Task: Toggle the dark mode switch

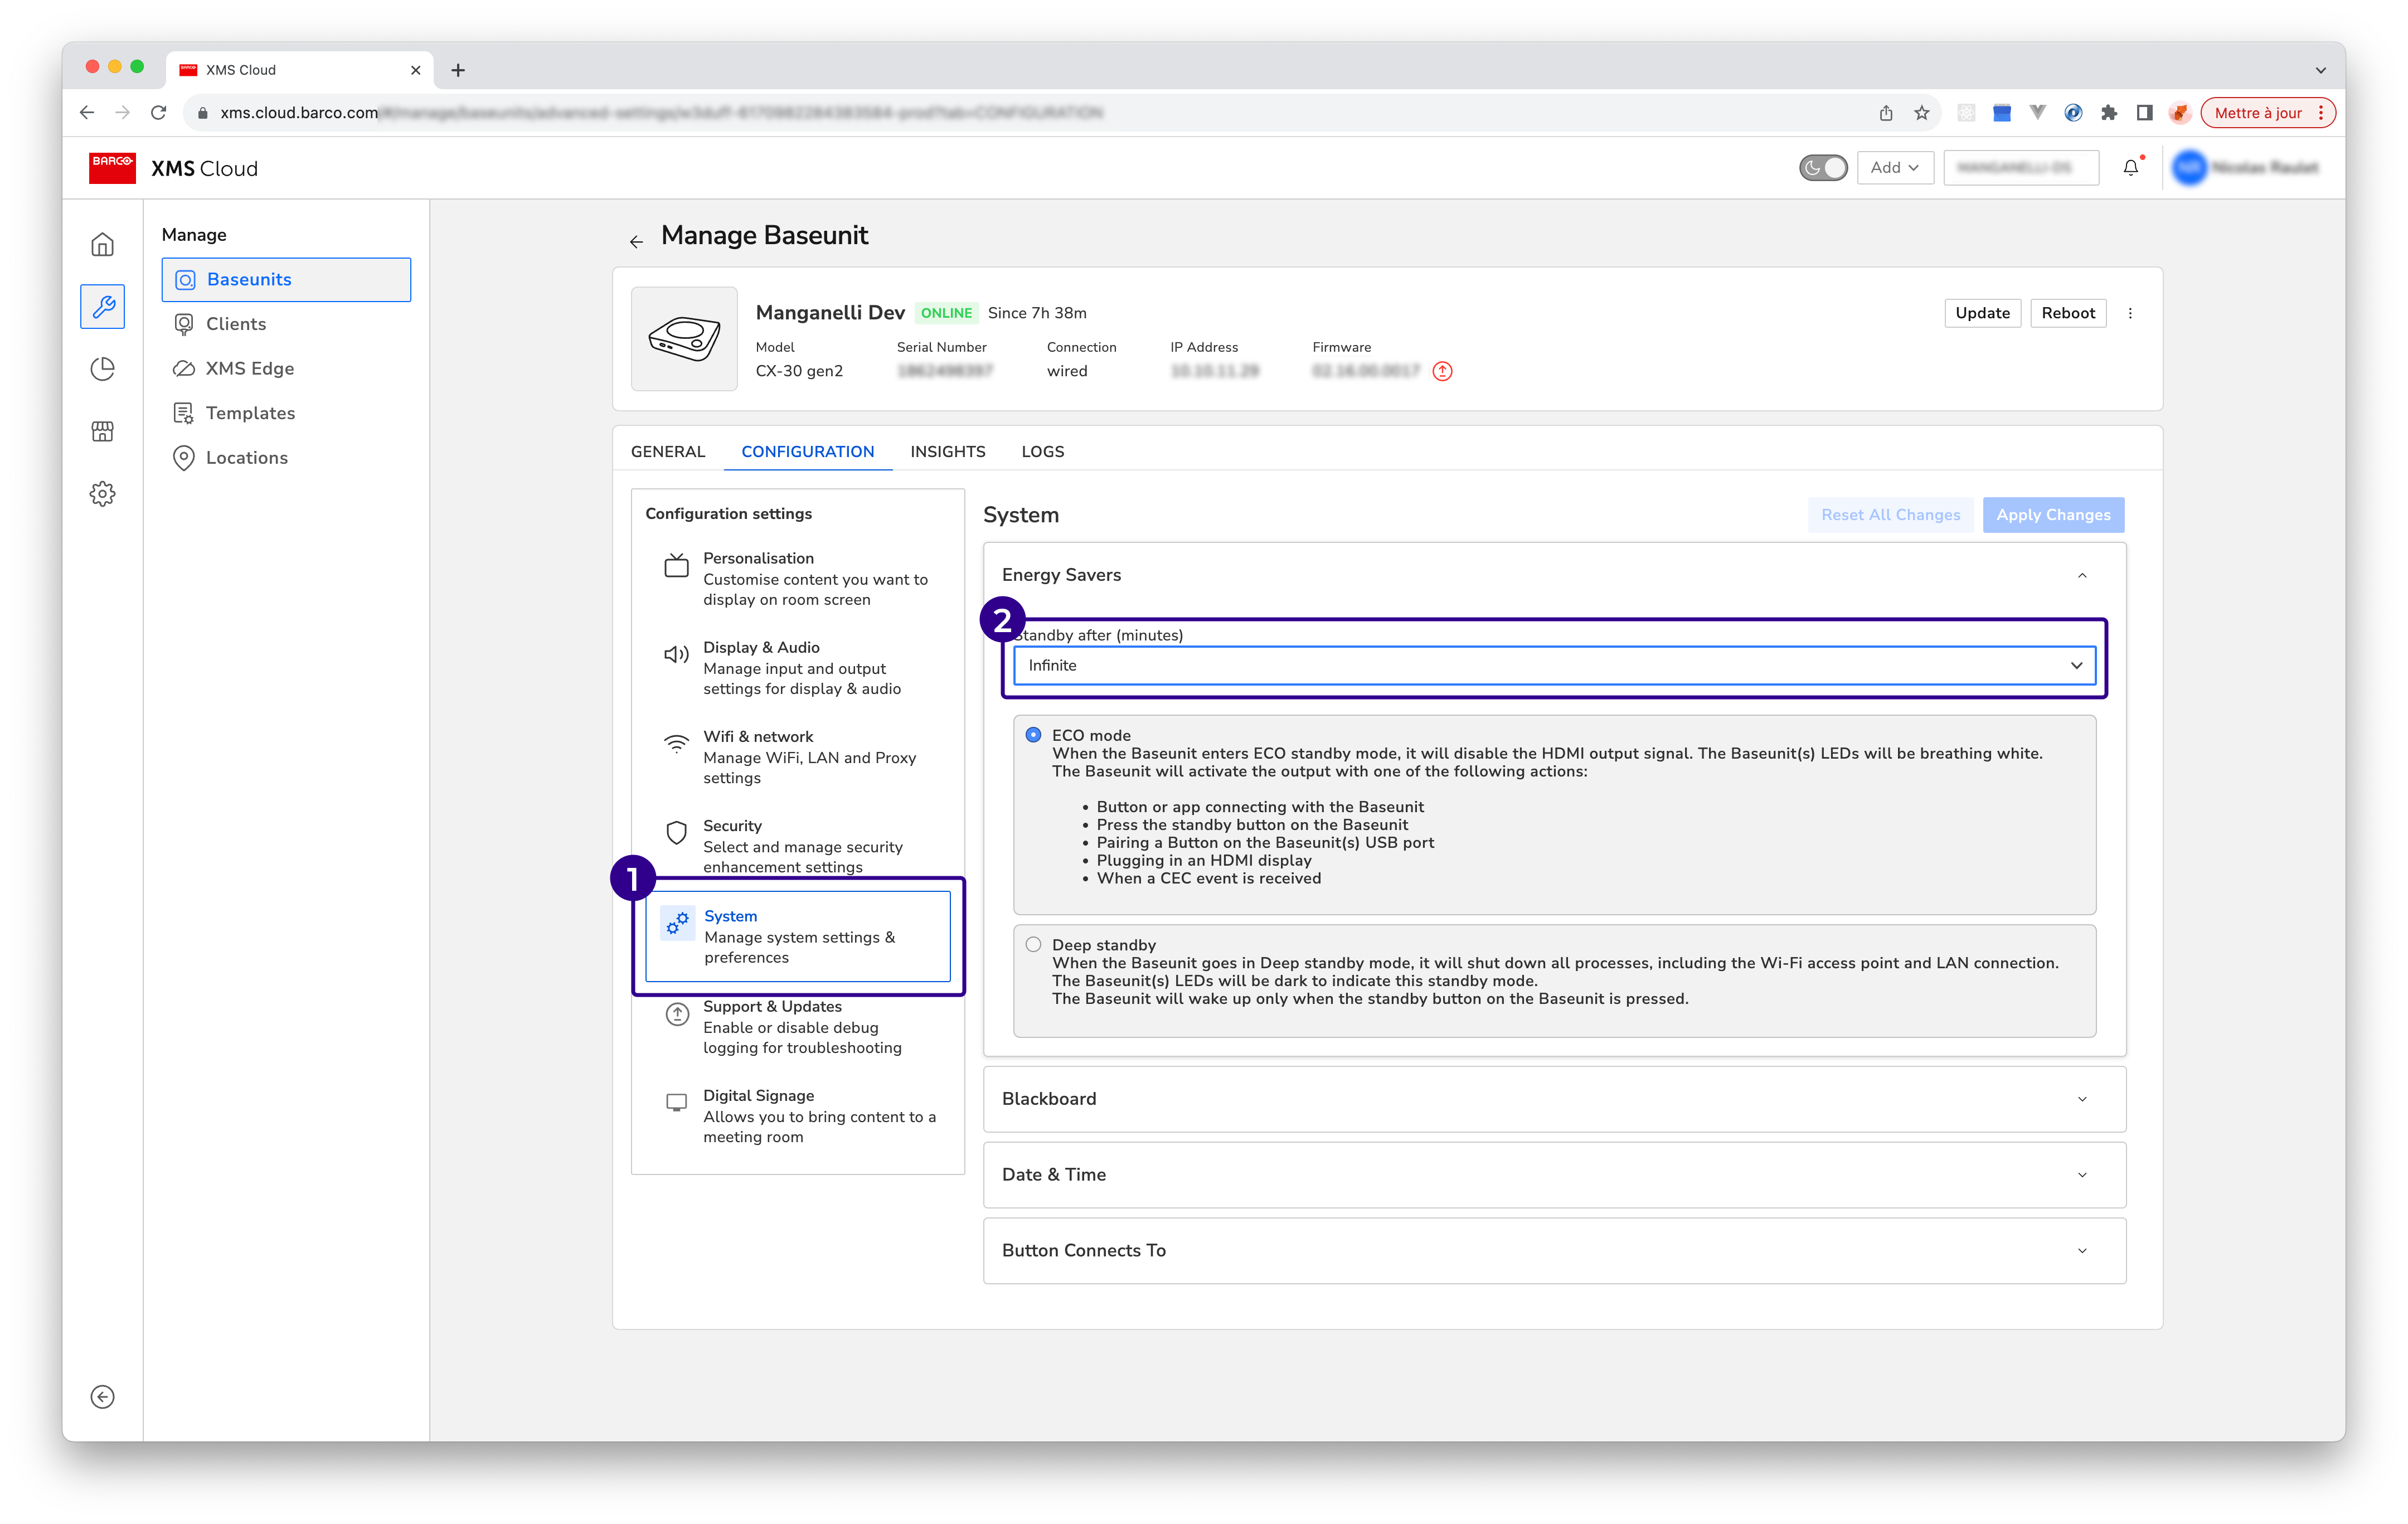Action: tap(1822, 168)
